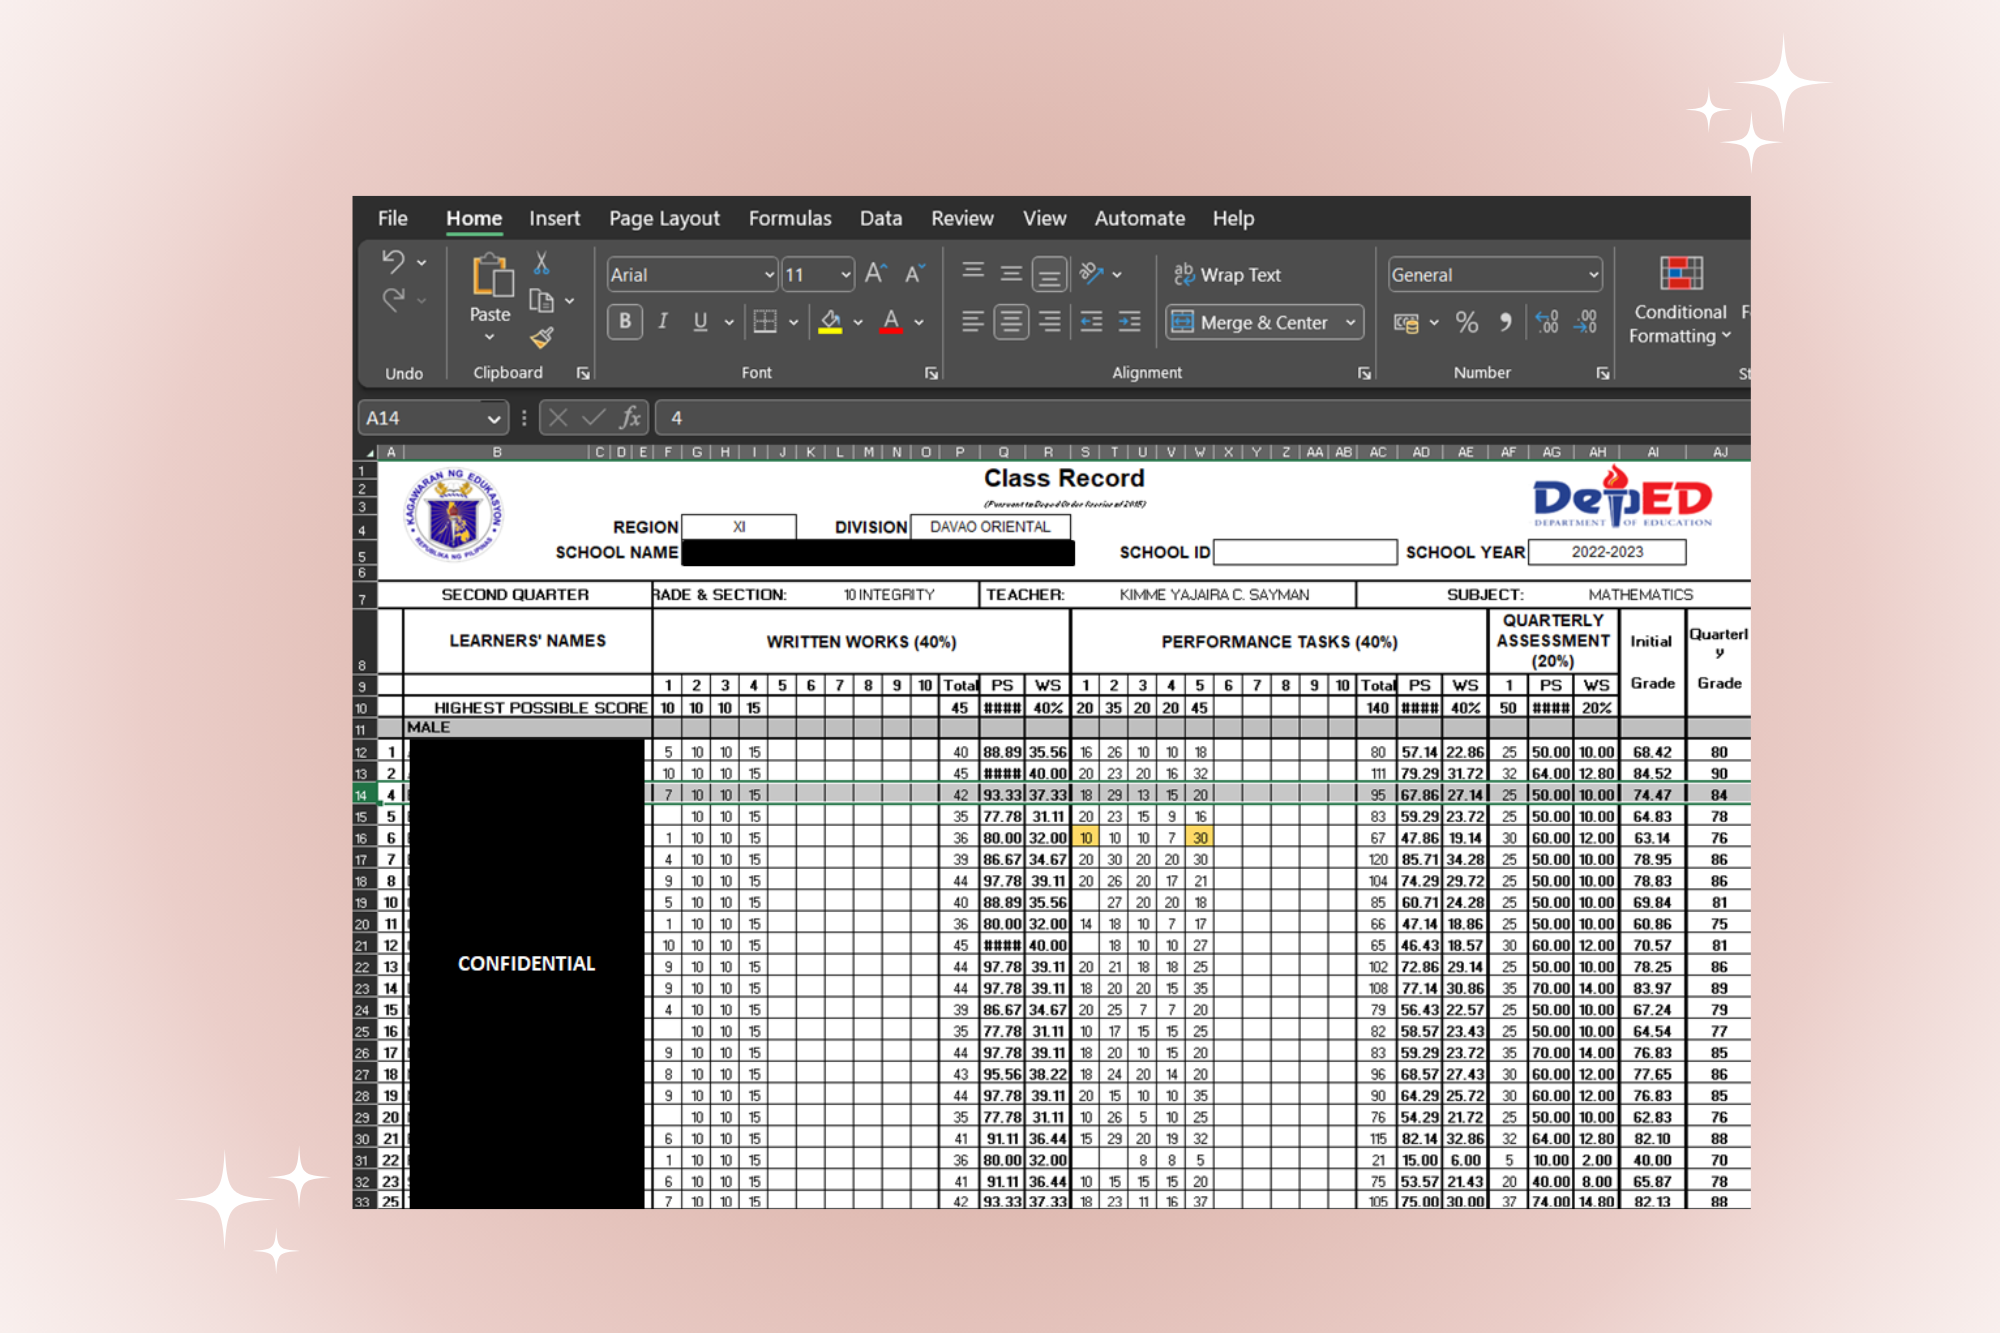The width and height of the screenshot is (2000, 1333).
Task: Activate center alignment
Action: click(x=1010, y=322)
